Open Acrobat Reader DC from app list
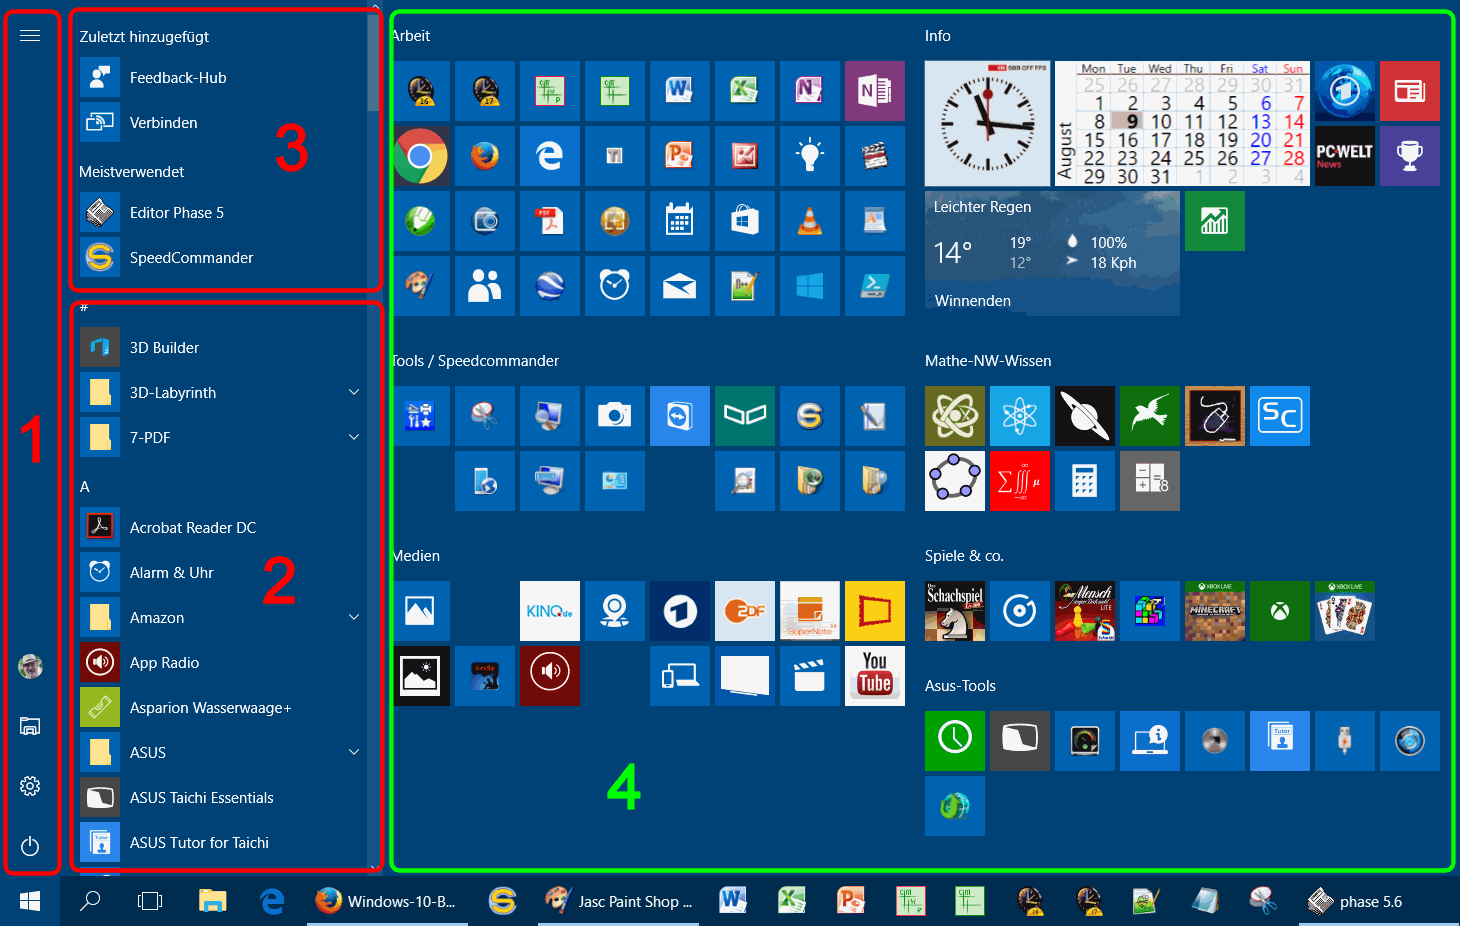The height and width of the screenshot is (926, 1460). [x=192, y=527]
